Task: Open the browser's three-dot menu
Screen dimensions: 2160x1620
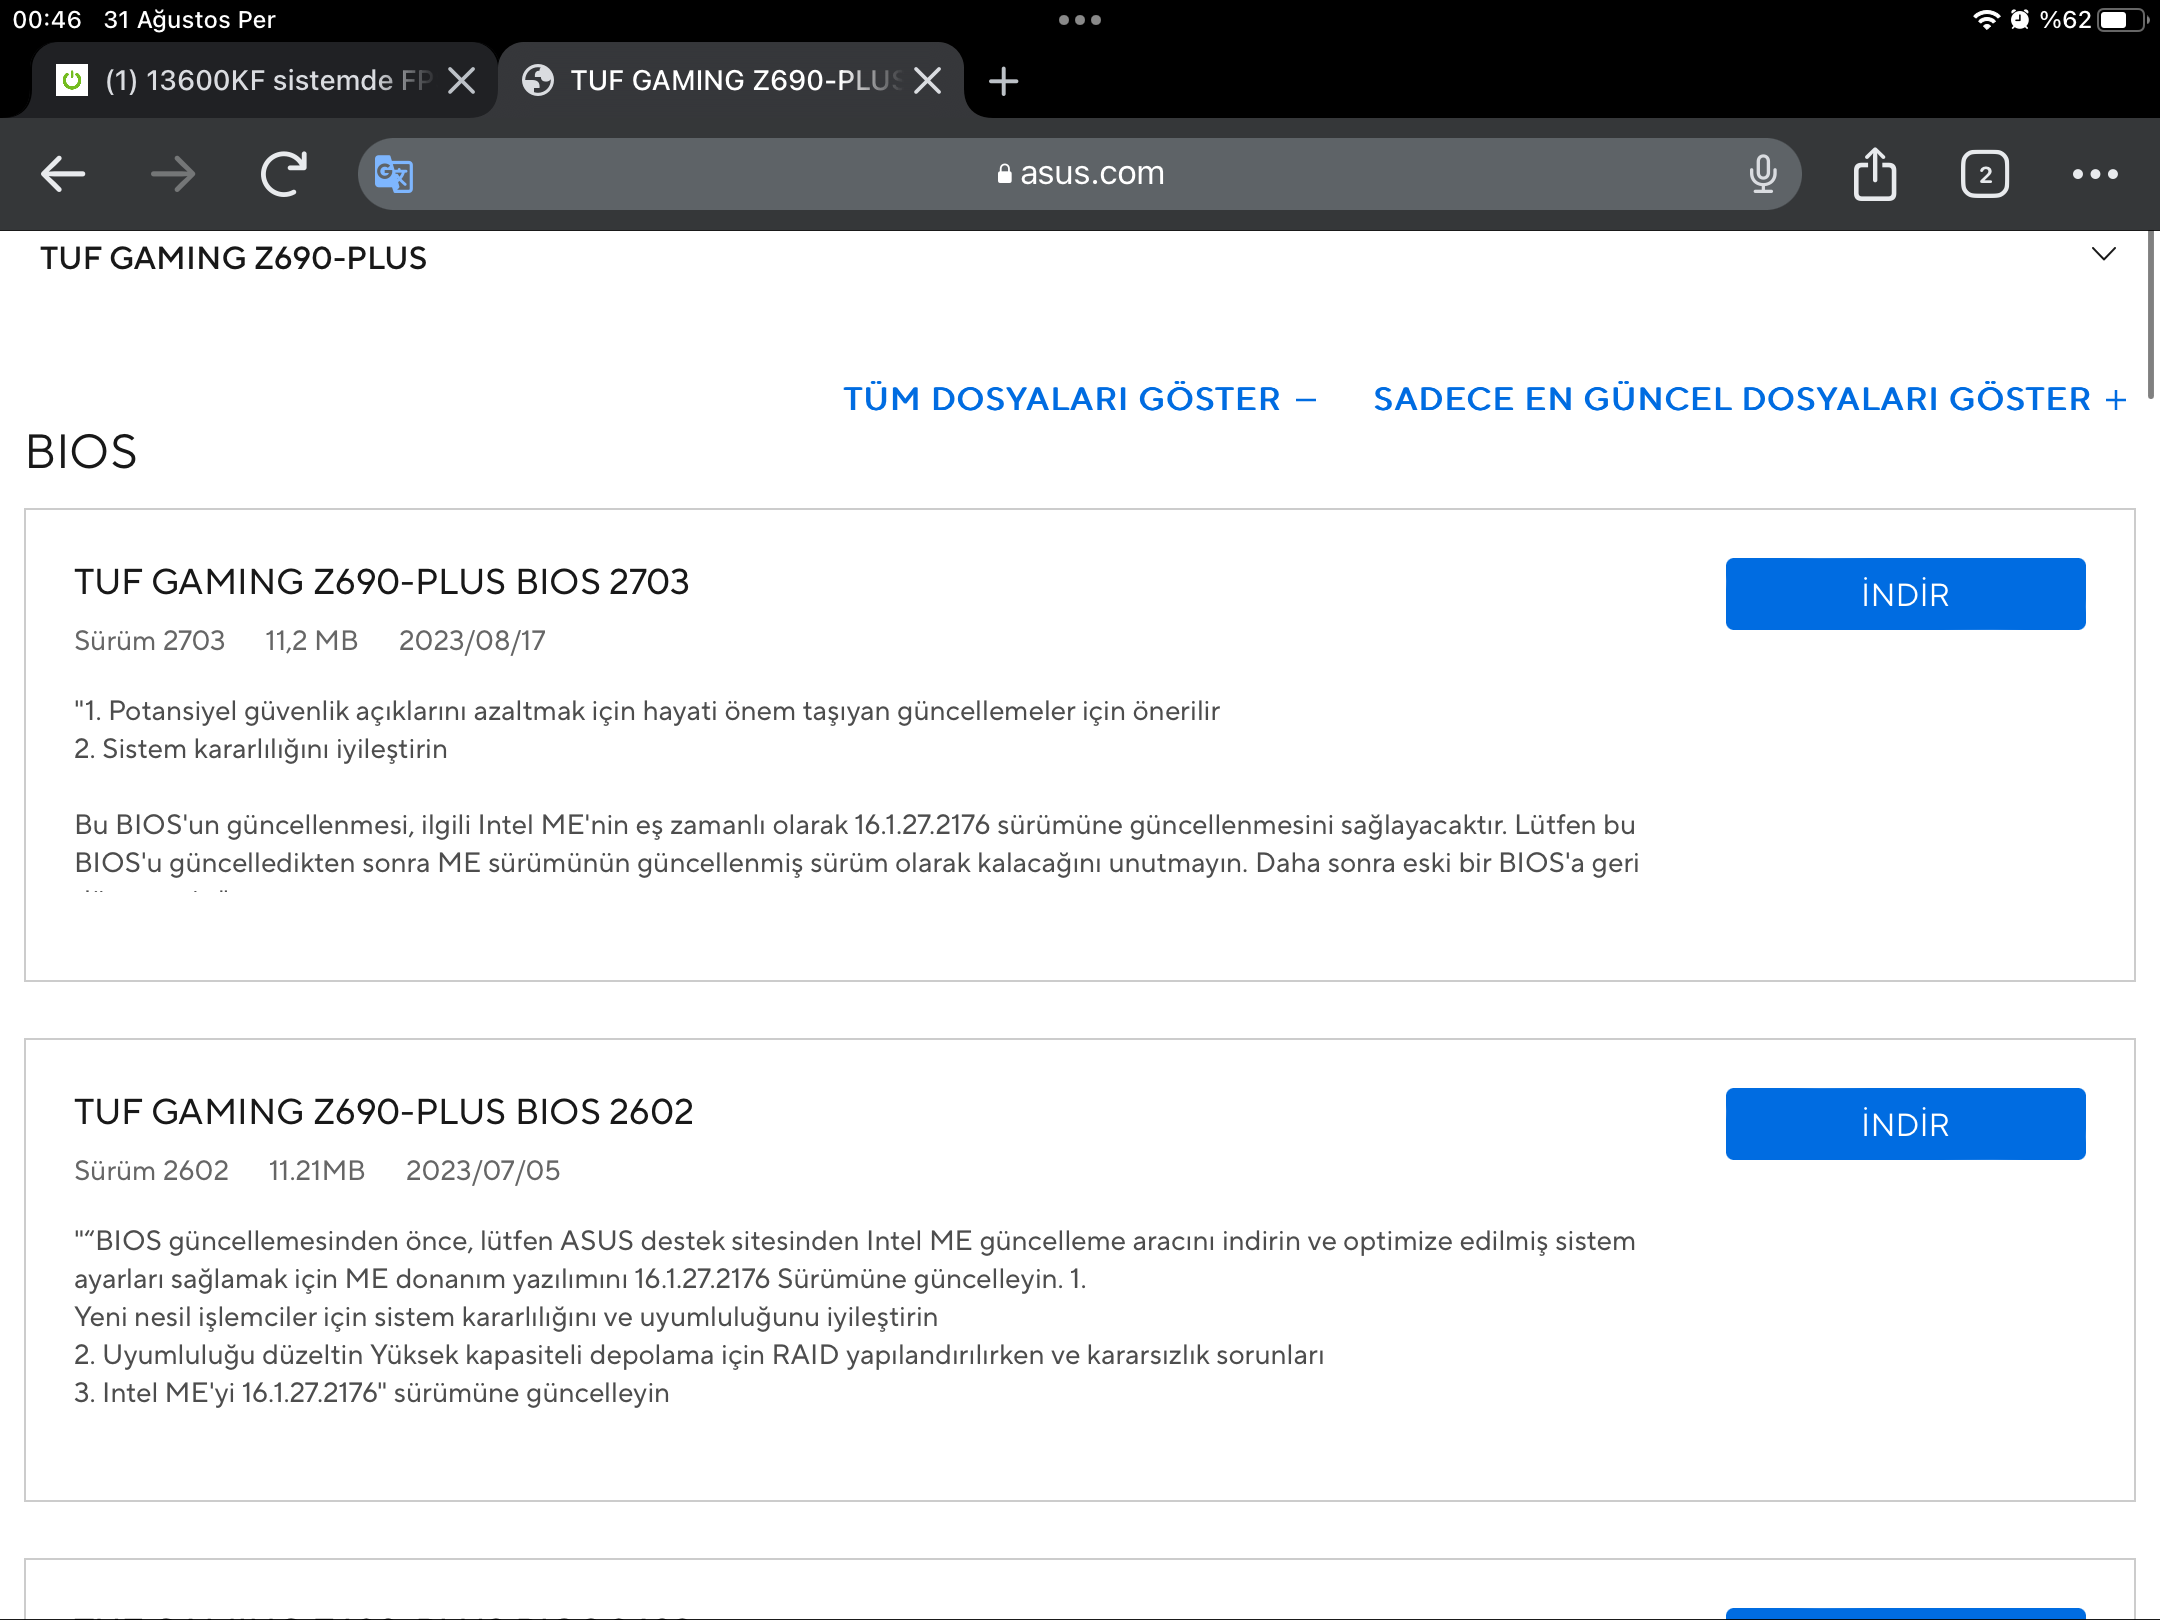Action: coord(2095,174)
